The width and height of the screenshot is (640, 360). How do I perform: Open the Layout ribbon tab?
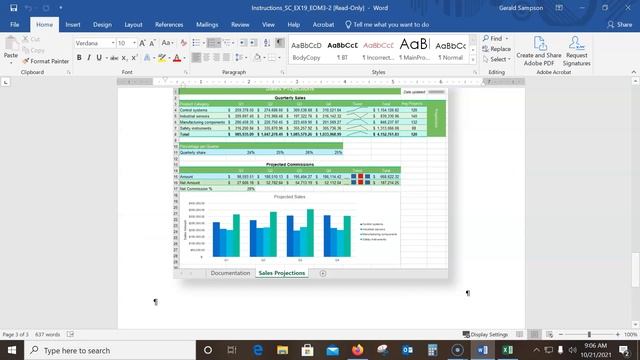point(133,24)
